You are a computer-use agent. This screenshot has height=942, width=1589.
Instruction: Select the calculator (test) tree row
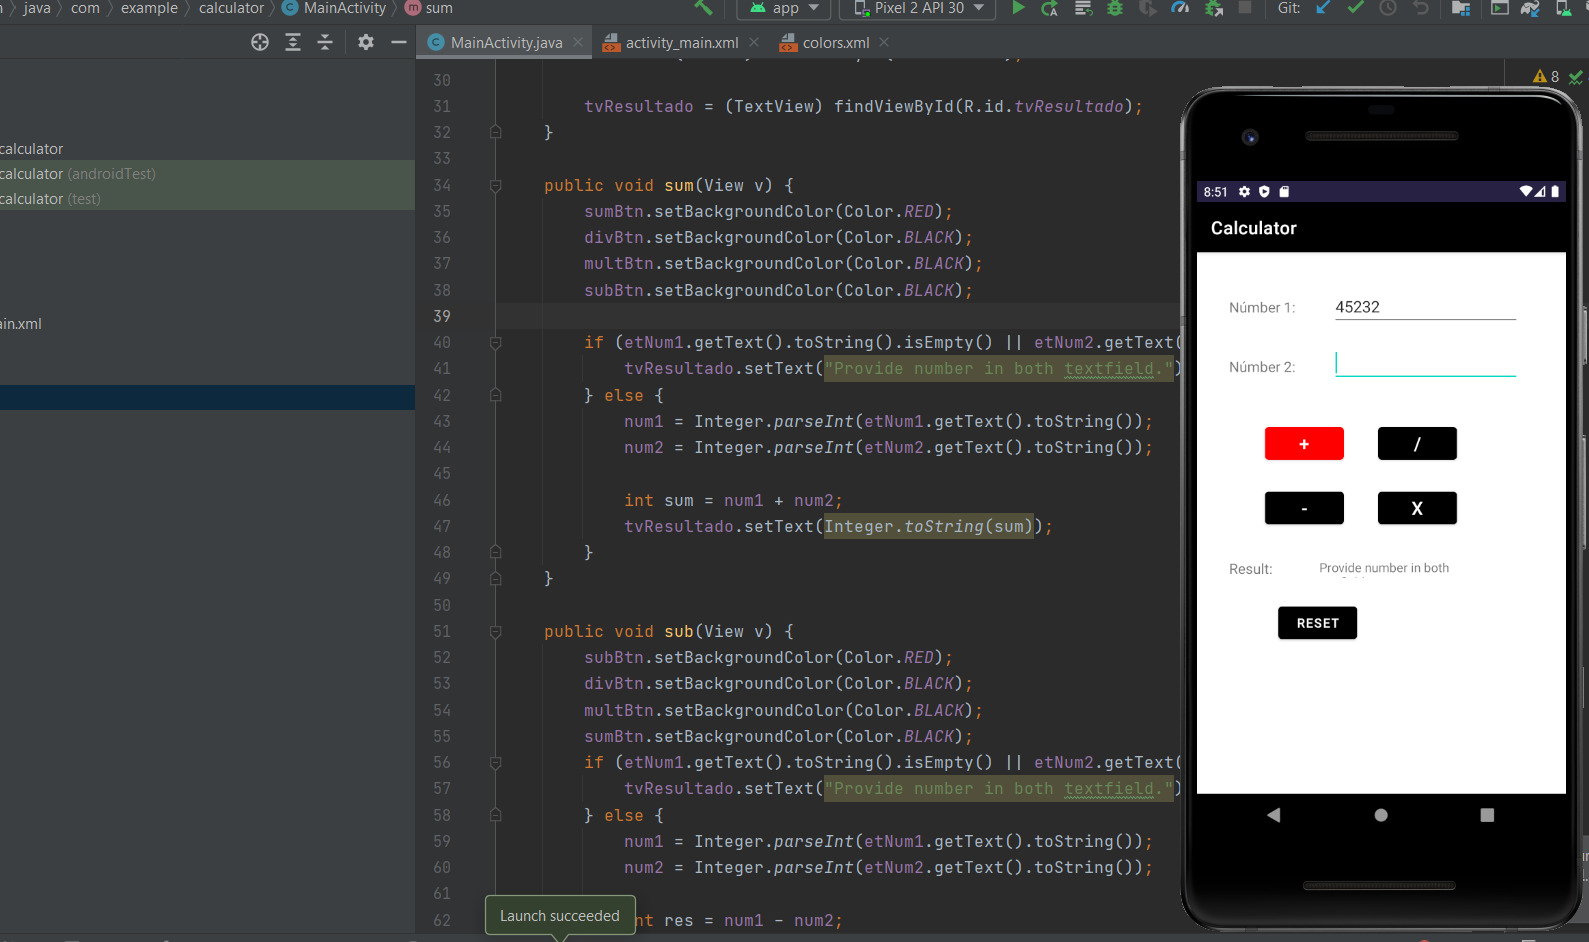coord(207,198)
